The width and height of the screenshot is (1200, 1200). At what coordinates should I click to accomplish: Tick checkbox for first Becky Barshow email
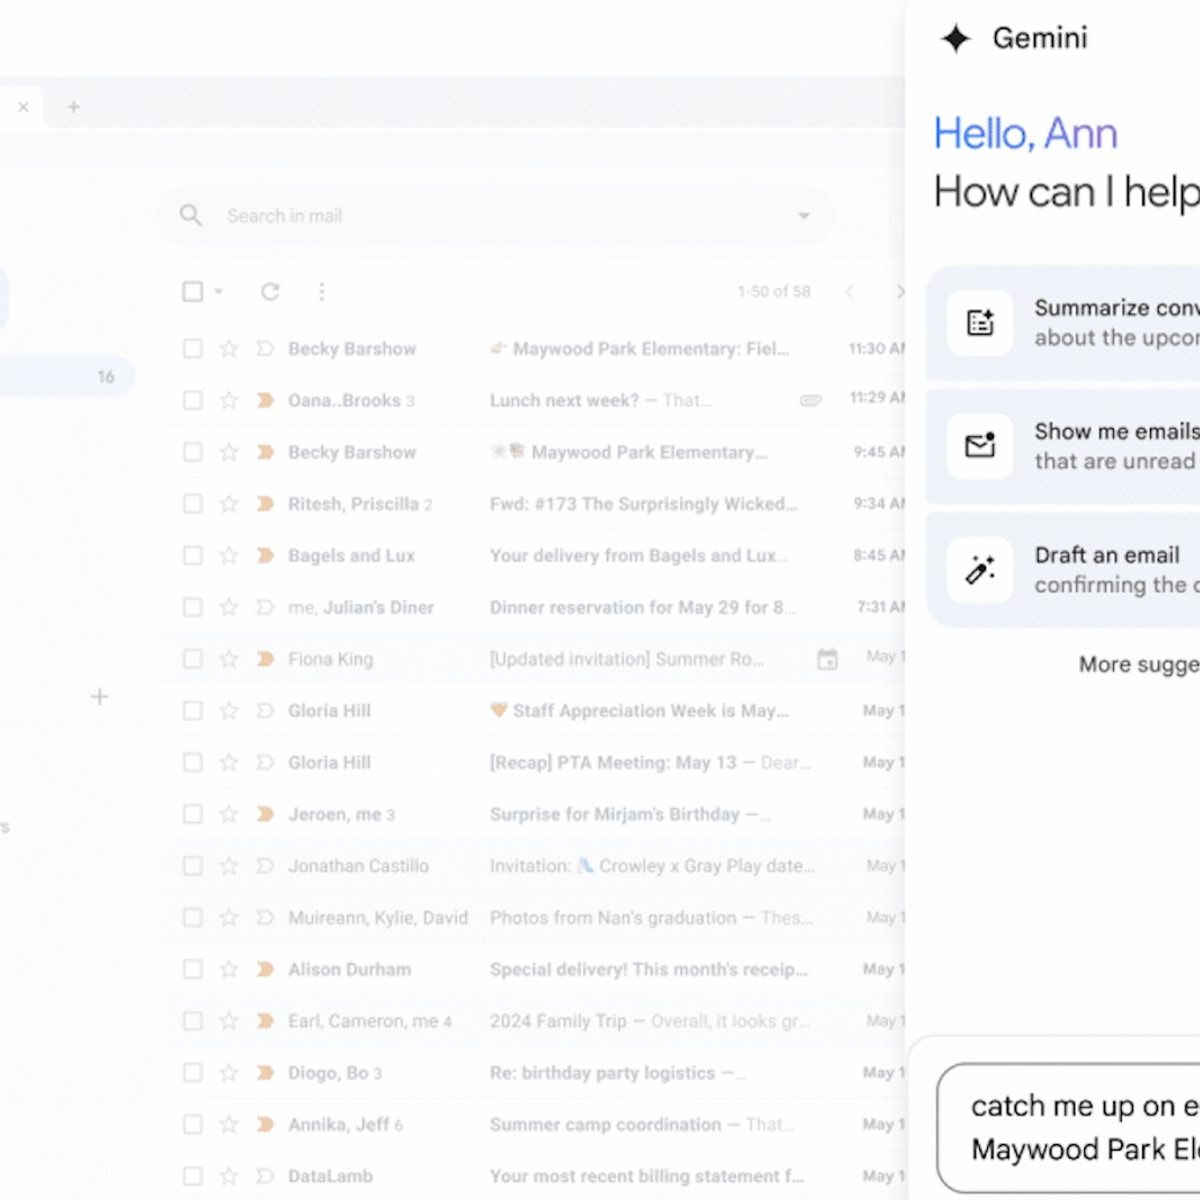pyautogui.click(x=193, y=349)
